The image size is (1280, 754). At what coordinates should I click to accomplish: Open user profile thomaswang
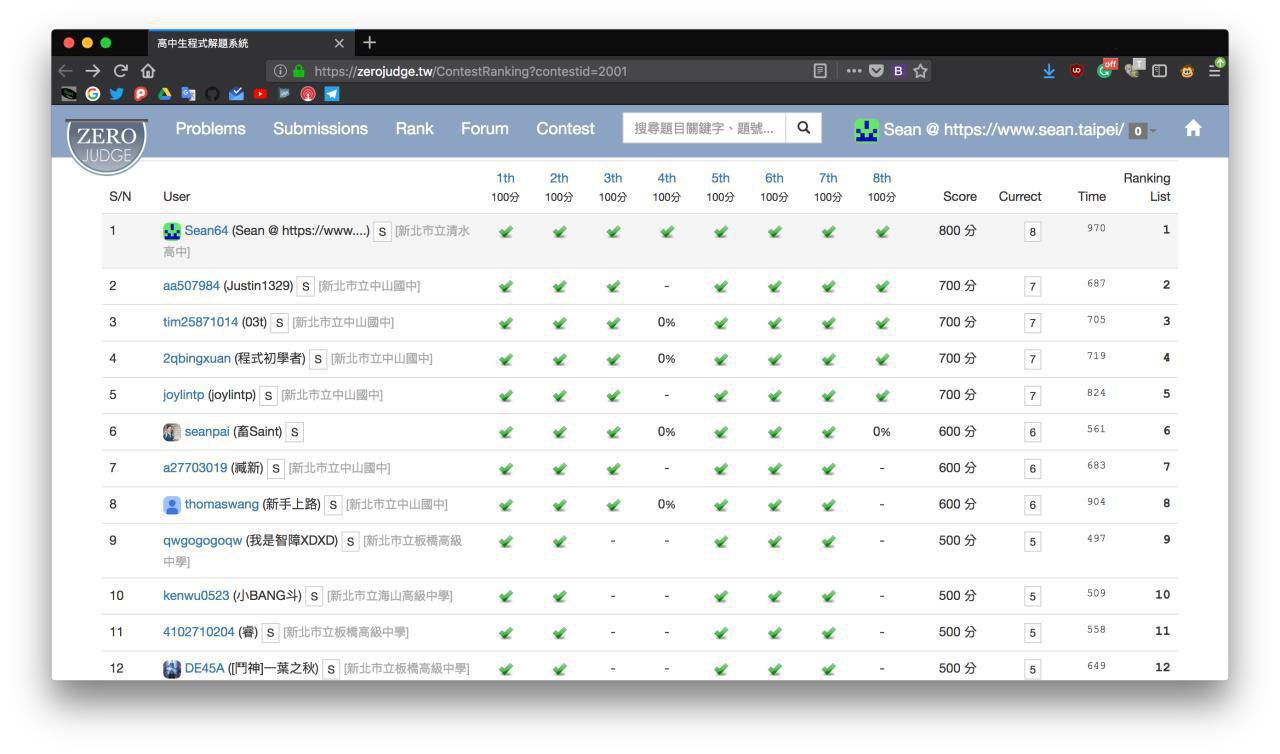pyautogui.click(x=222, y=504)
